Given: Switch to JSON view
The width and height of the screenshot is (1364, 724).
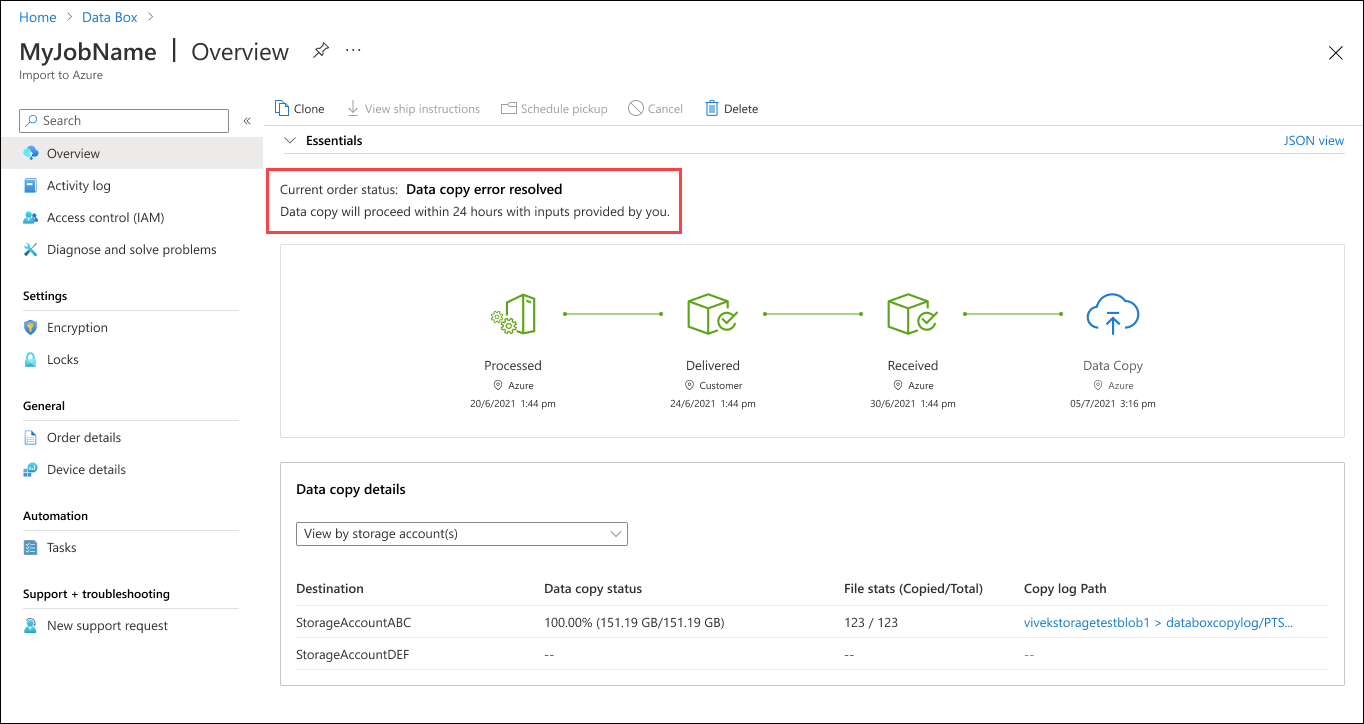Looking at the screenshot, I should pos(1313,140).
